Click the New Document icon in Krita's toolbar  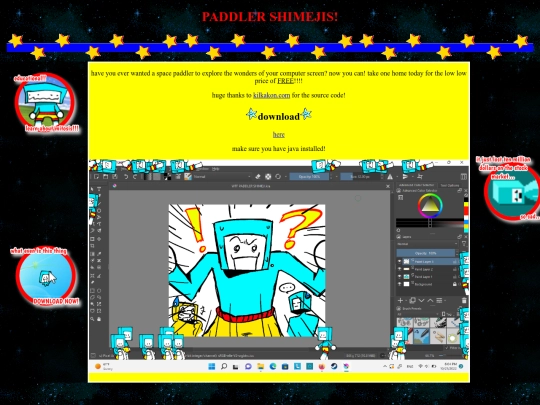click(x=97, y=177)
